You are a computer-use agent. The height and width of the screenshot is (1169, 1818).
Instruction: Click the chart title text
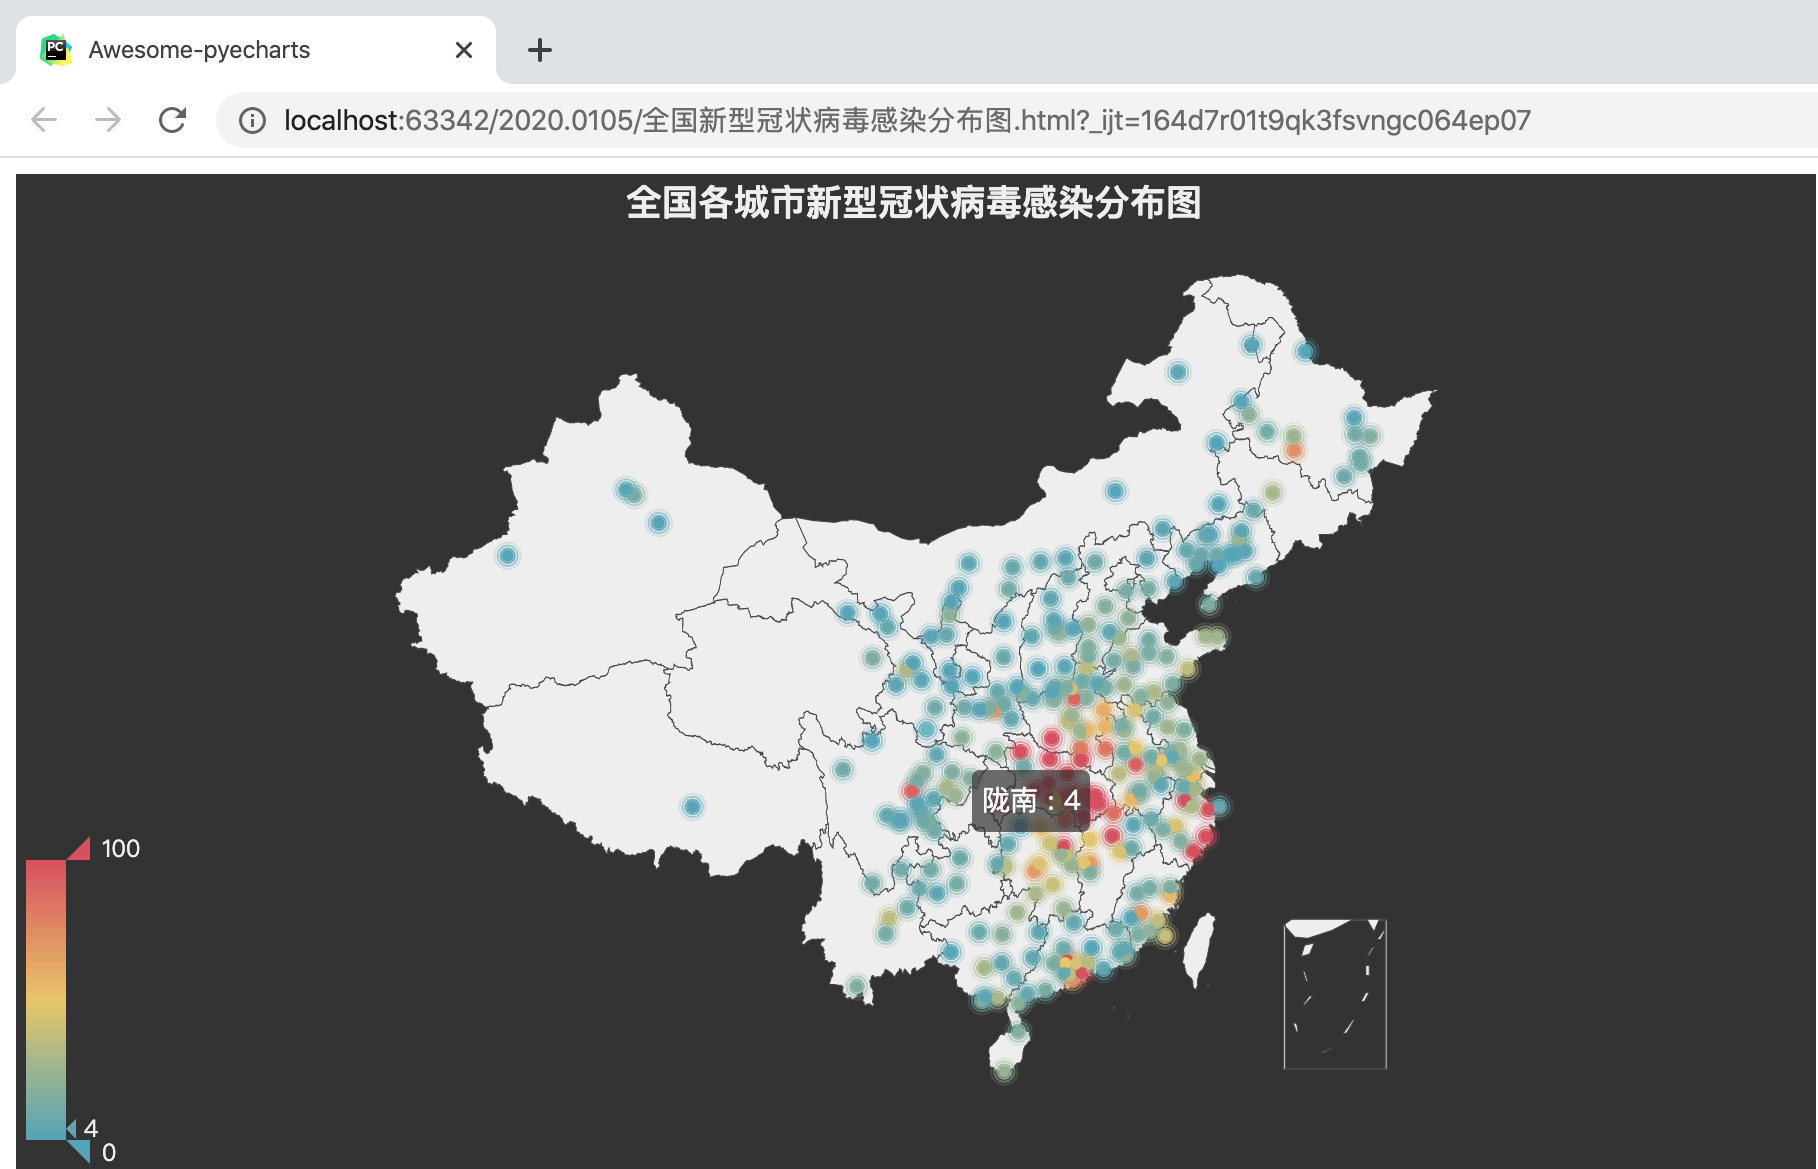(914, 203)
